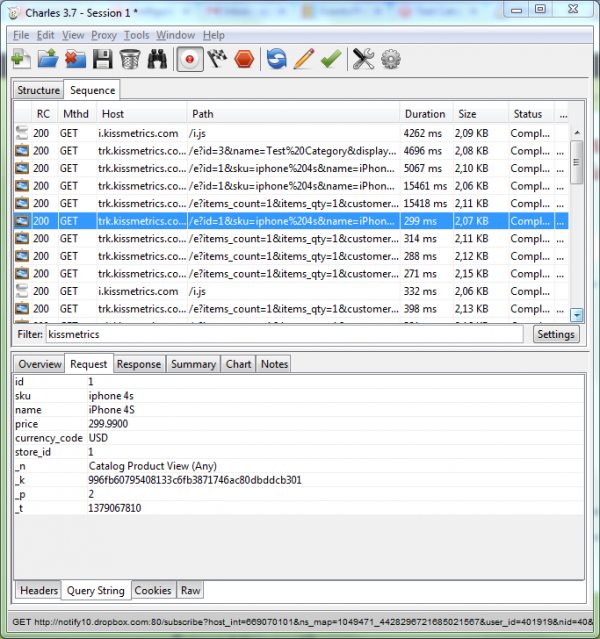This screenshot has width=600, height=639.
Task: Switch to the Structure tab
Action: pos(38,90)
